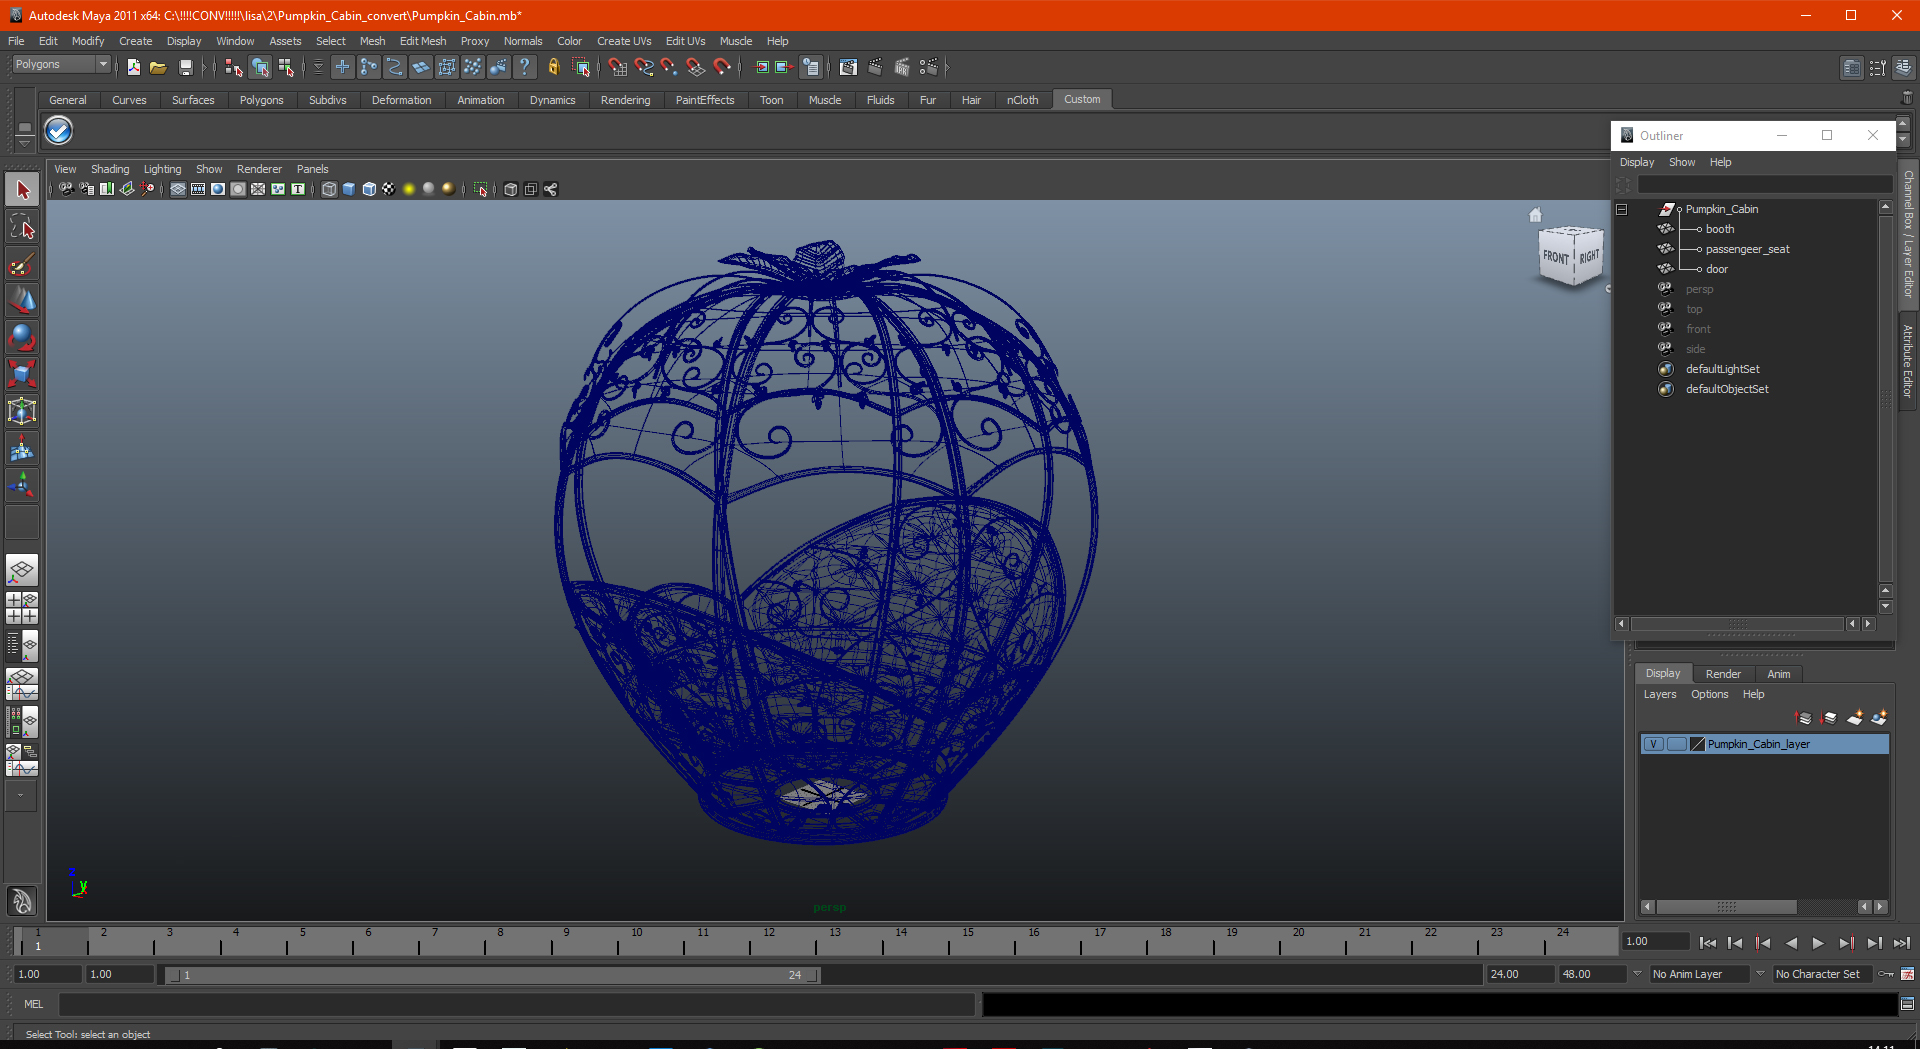Switch to Persp/Outliner layout
The image size is (1920, 1049).
coord(22,646)
